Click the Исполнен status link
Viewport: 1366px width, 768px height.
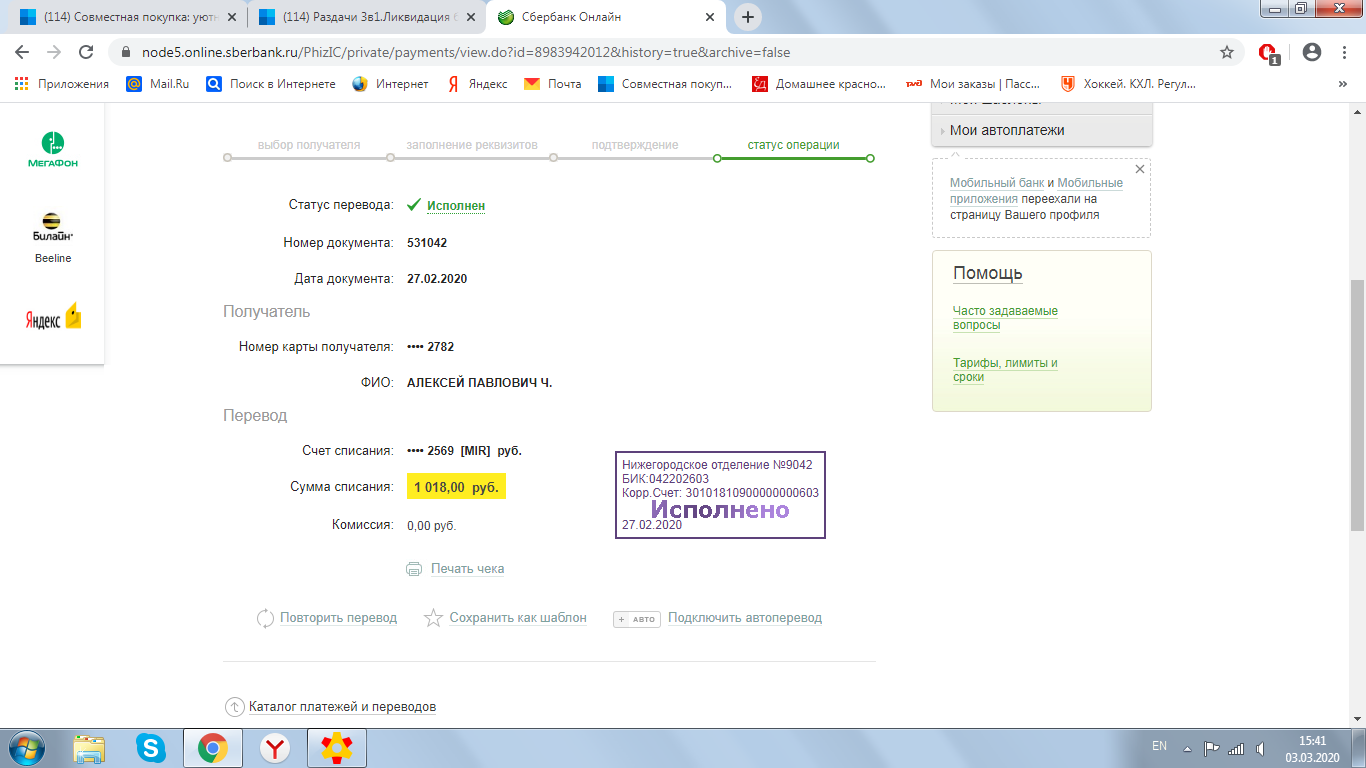pyautogui.click(x=456, y=206)
